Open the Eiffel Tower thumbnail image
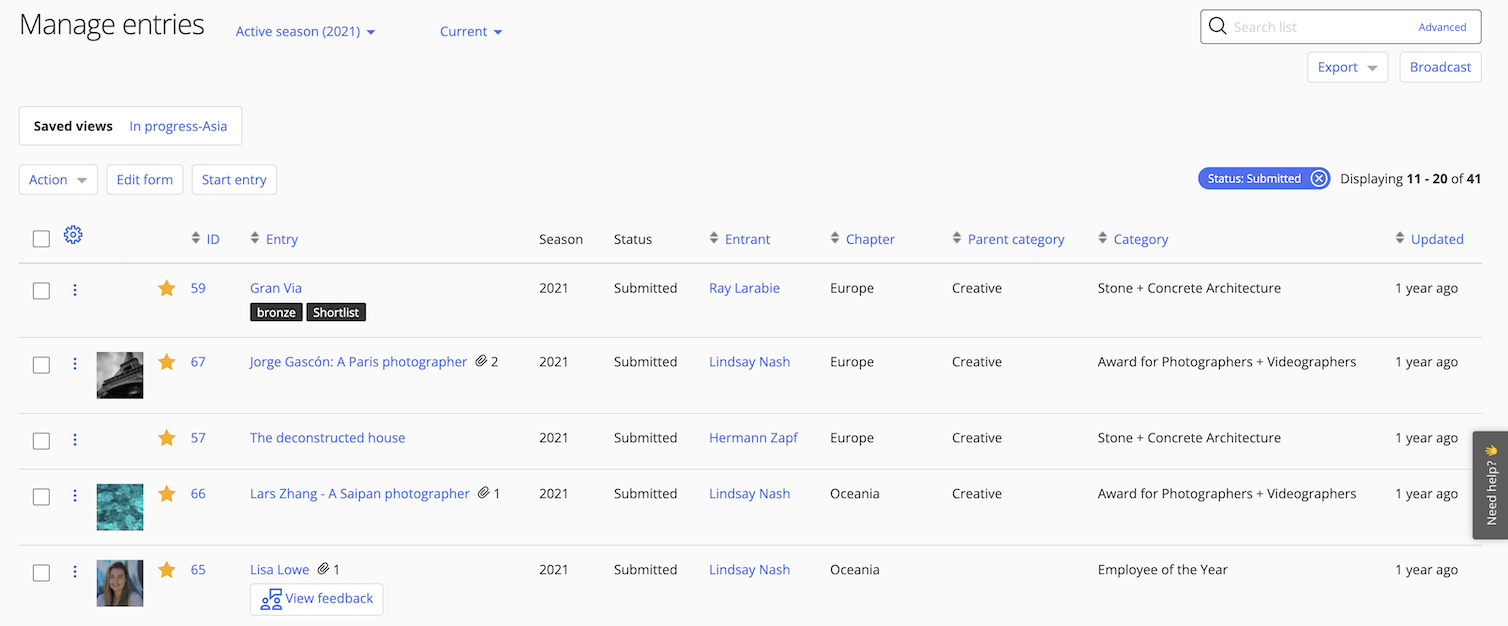The image size is (1508, 626). pyautogui.click(x=120, y=375)
